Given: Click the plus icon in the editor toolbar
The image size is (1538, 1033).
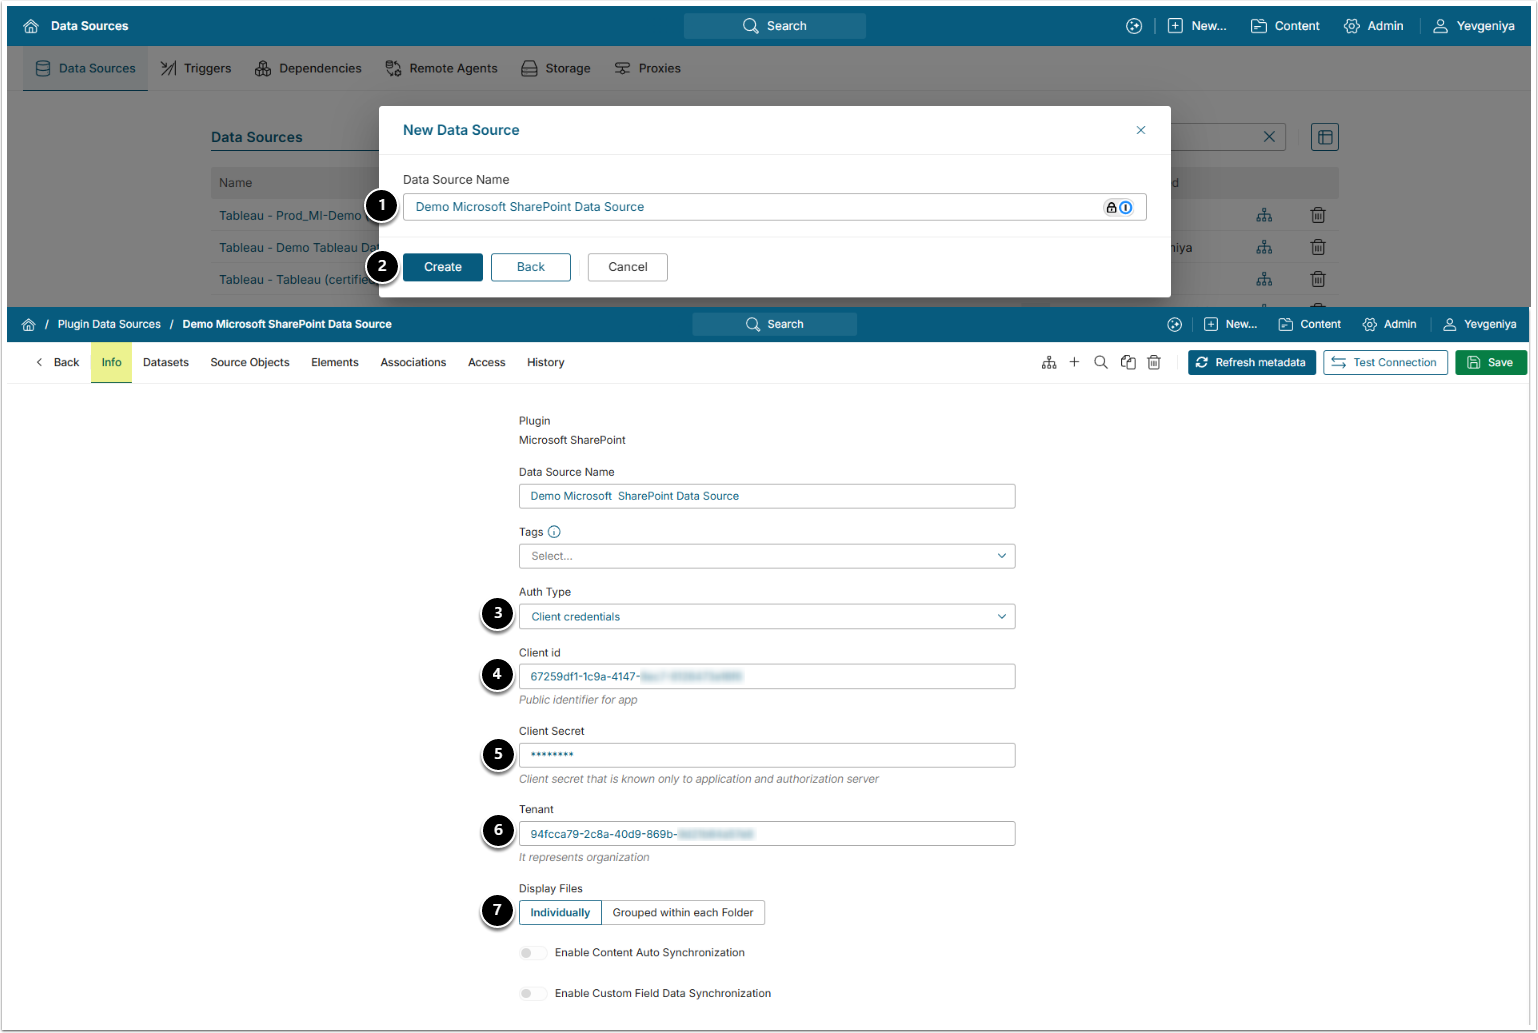Looking at the screenshot, I should click(x=1074, y=362).
